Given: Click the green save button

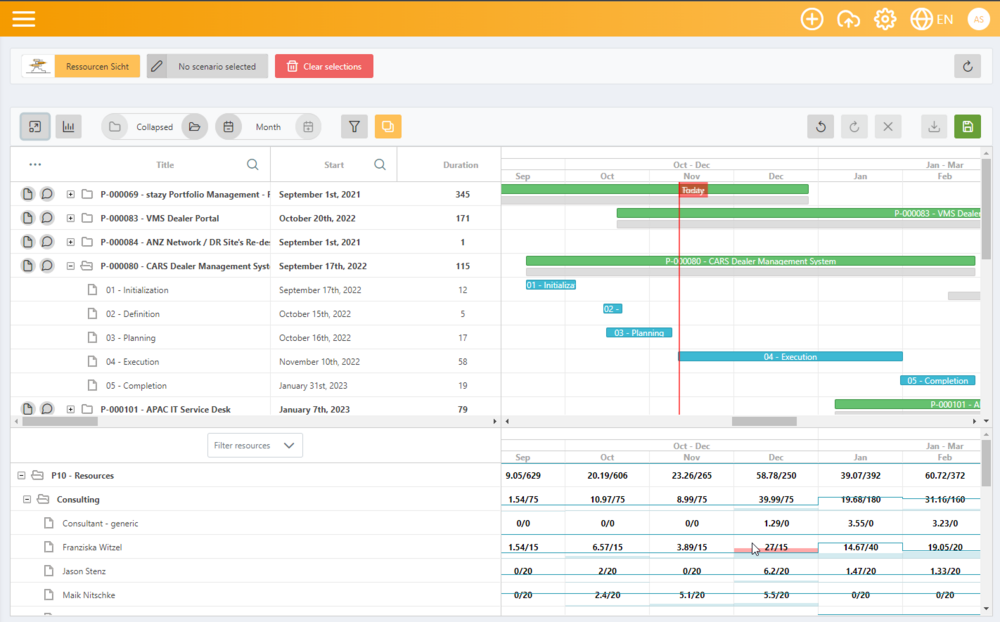Looking at the screenshot, I should 966,127.
